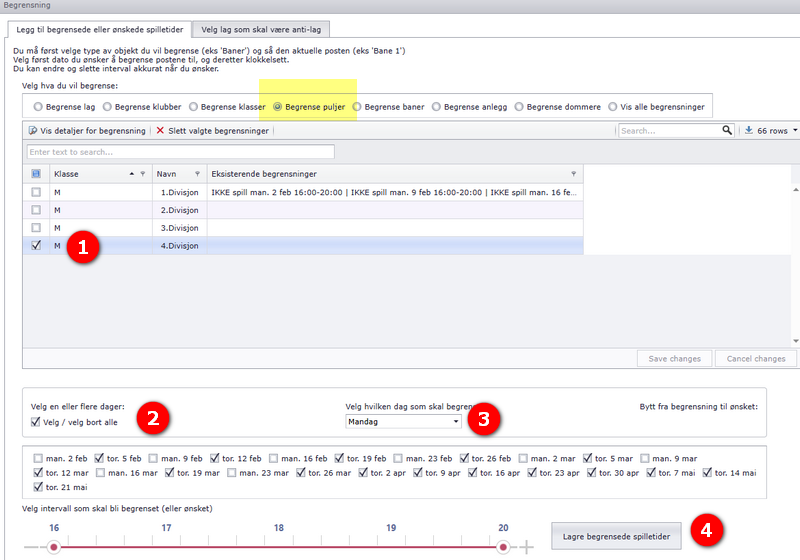This screenshot has width=800, height=560.
Task: Check the man. 16 feb date
Action: click(x=273, y=459)
